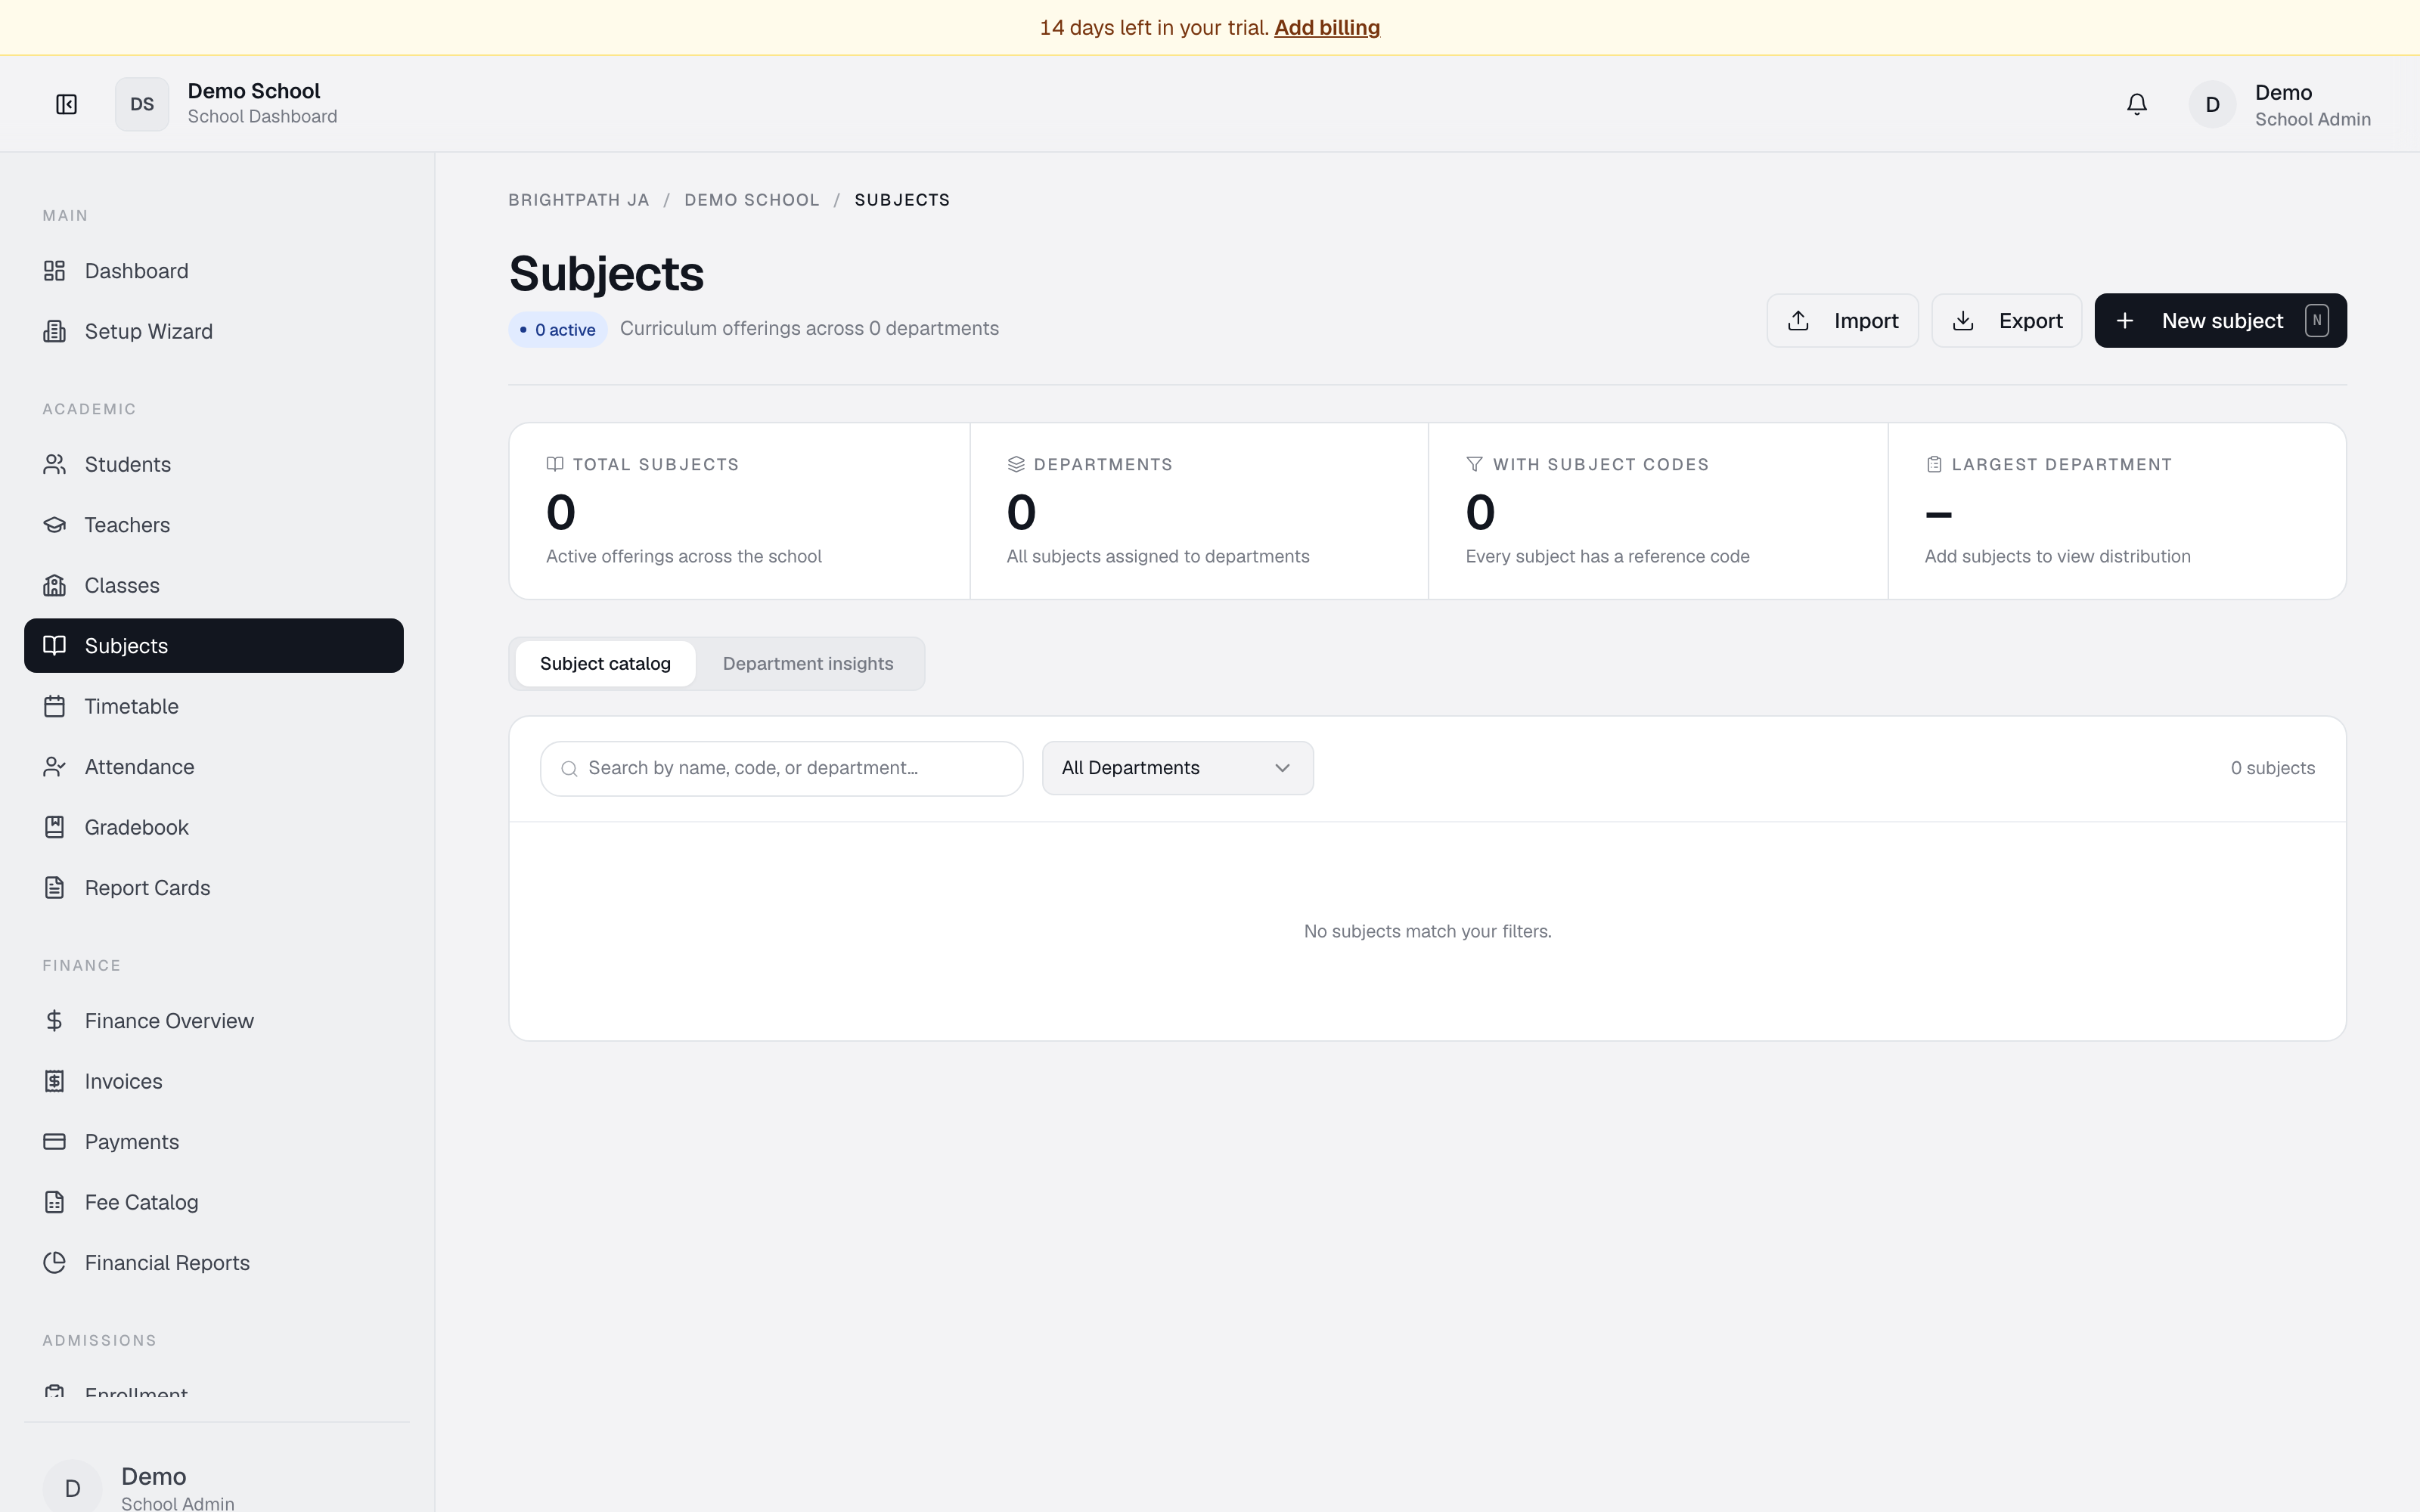Open the All Departments dropdown
The image size is (2420, 1512).
coord(1177,768)
